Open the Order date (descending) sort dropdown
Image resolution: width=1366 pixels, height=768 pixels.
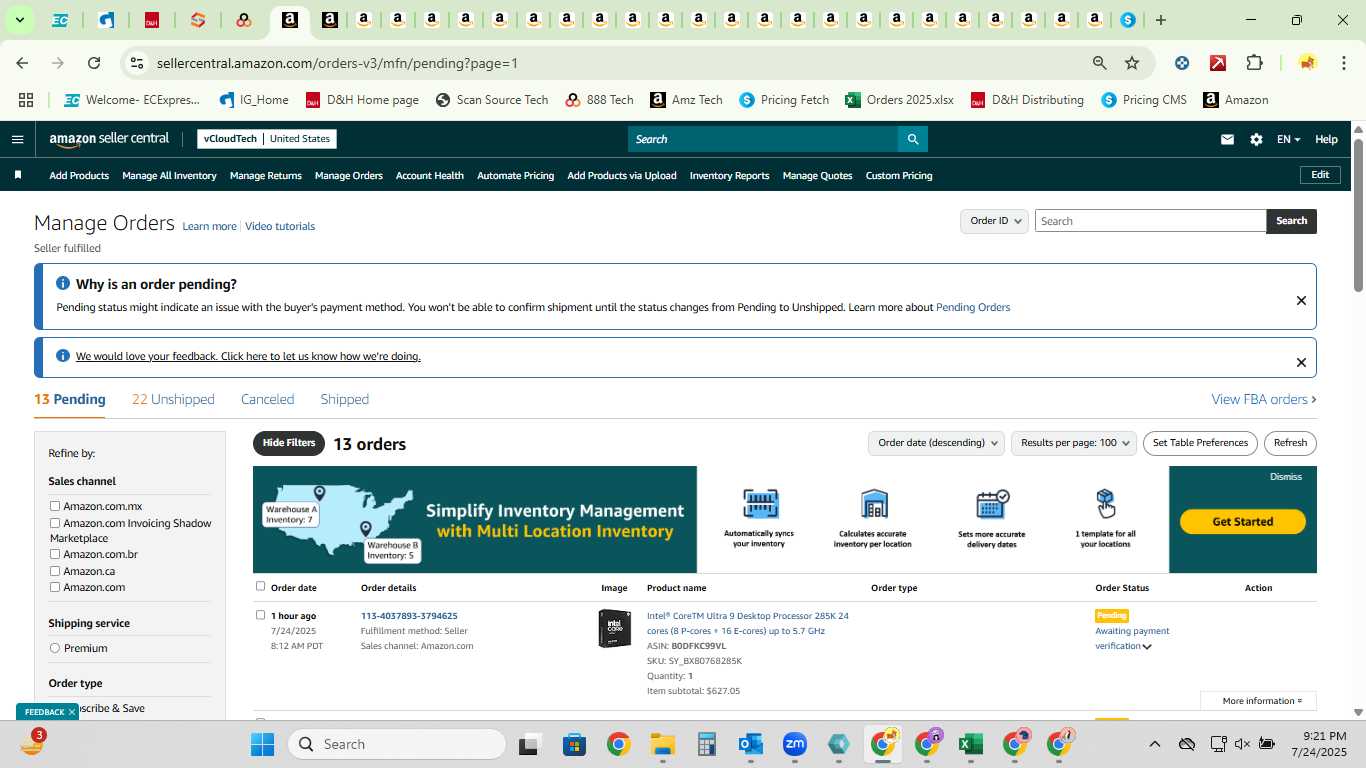point(936,443)
